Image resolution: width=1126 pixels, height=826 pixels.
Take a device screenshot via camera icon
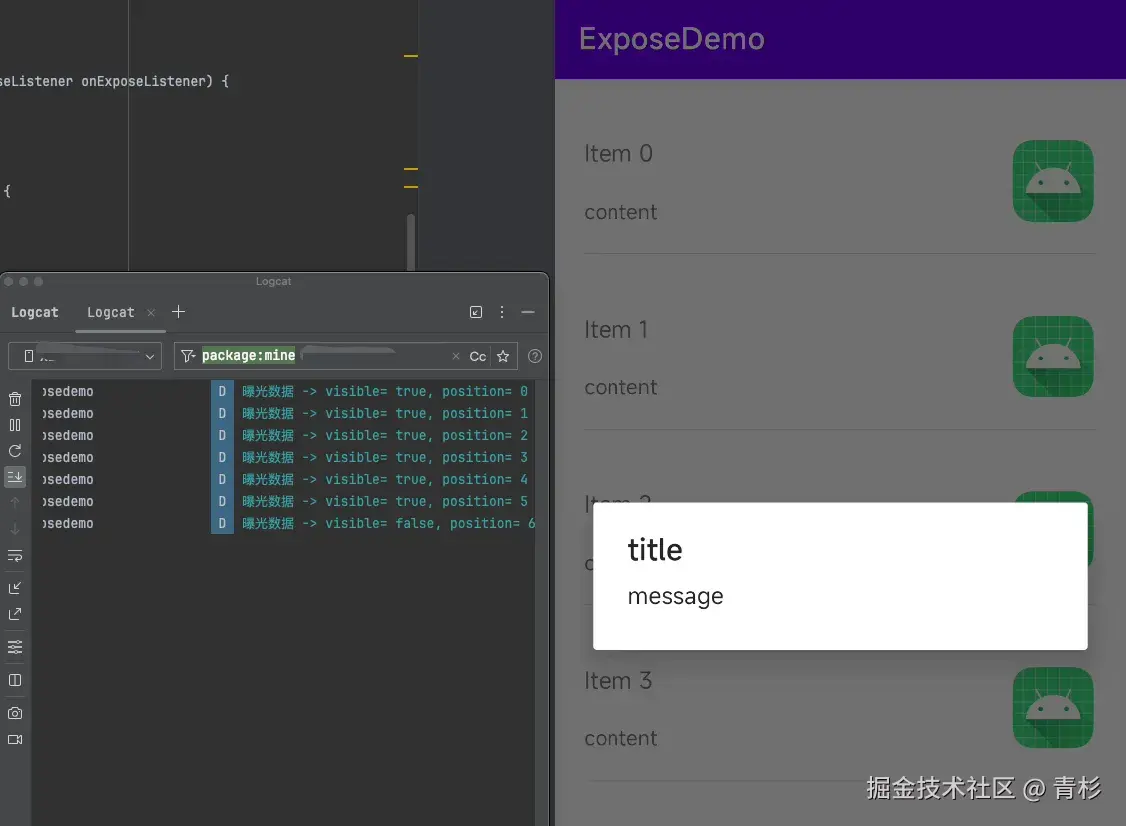15,713
